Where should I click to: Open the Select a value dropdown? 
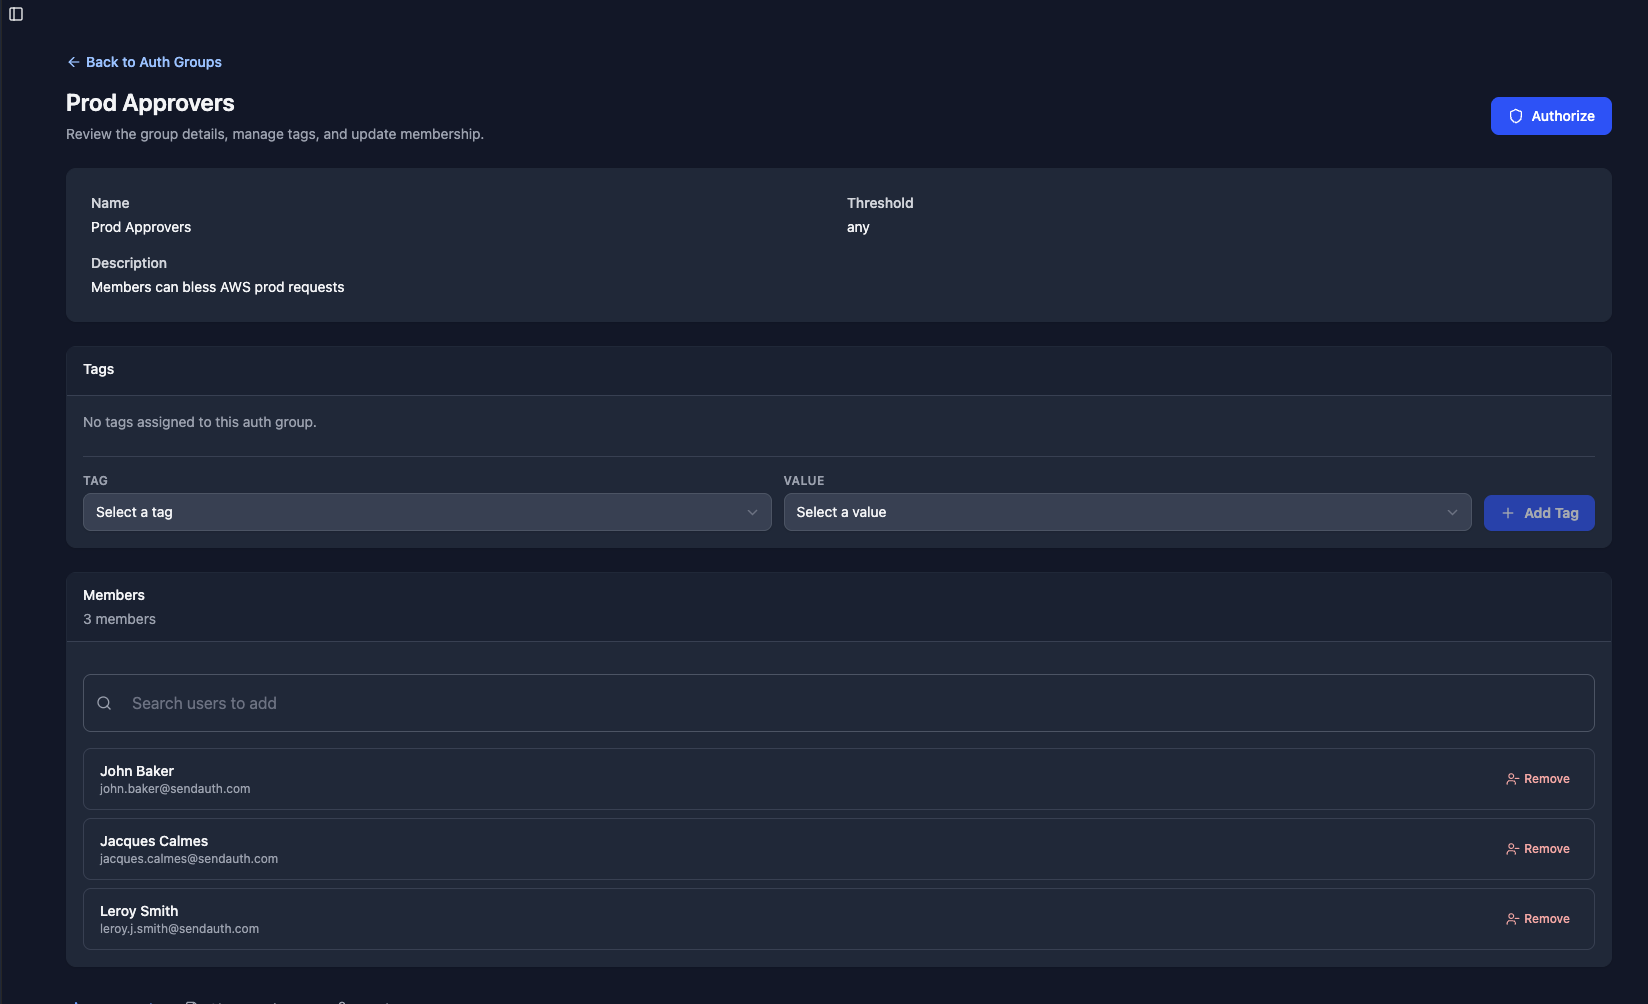(x=1126, y=512)
